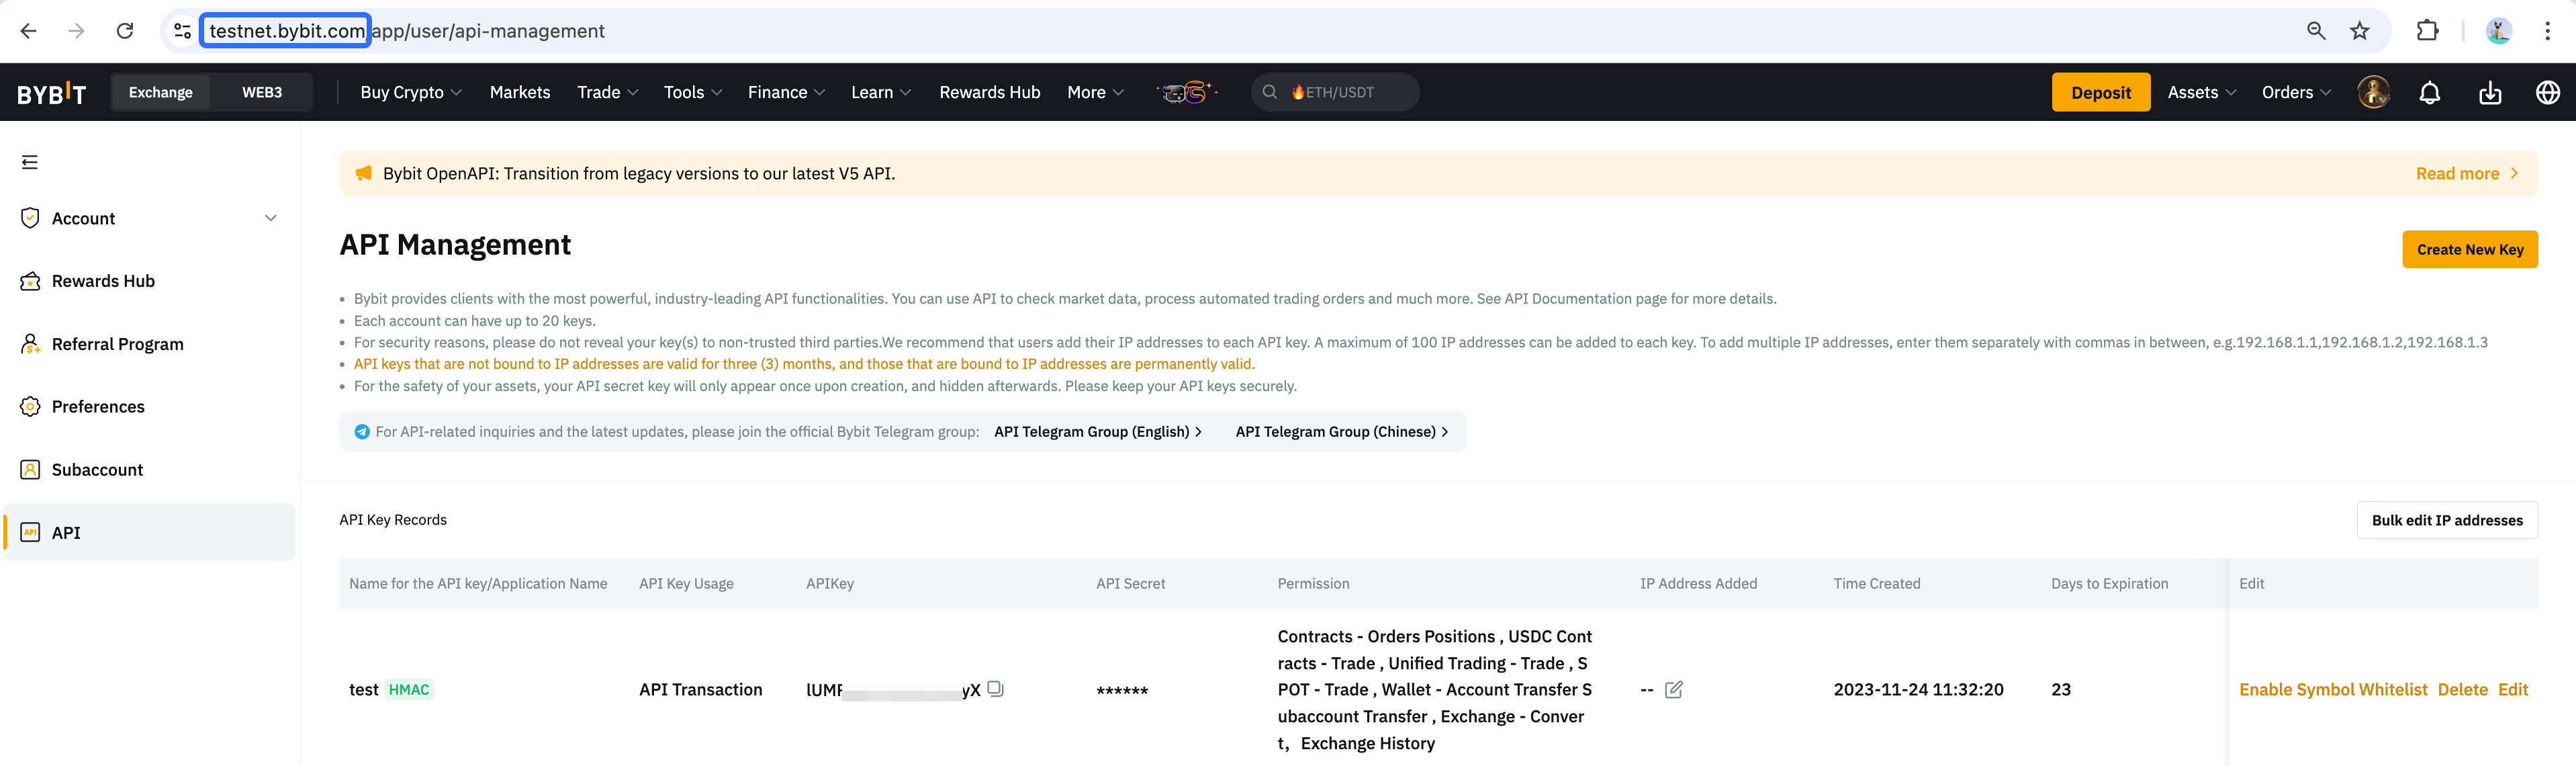
Task: Click the Permission column header
Action: point(1313,583)
